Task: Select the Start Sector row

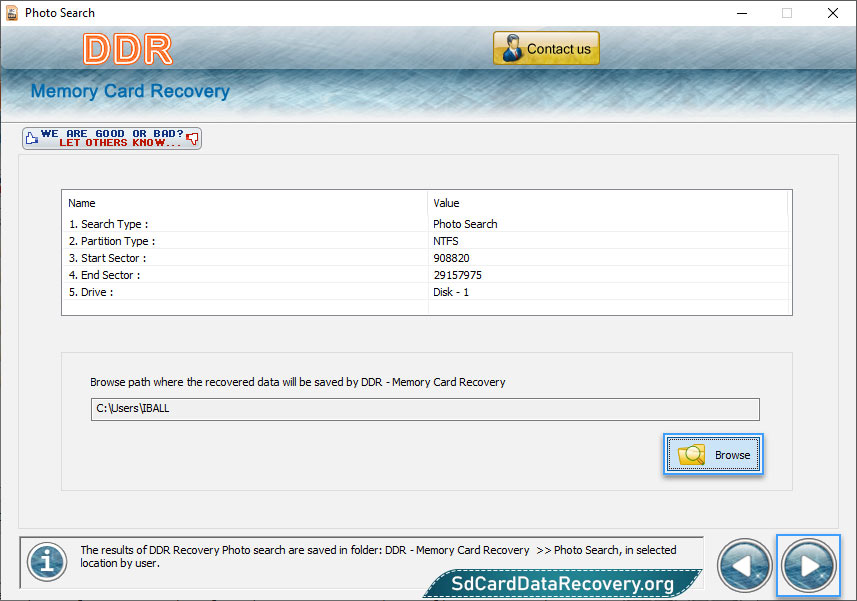Action: [425, 258]
